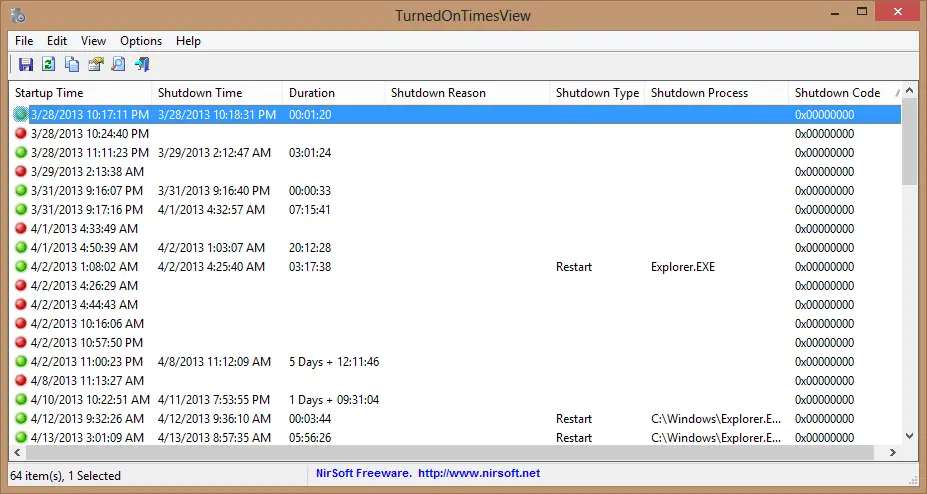Click '64 item(s), 1 Selected' status text
Viewport: 927px width, 494px height.
[65, 476]
